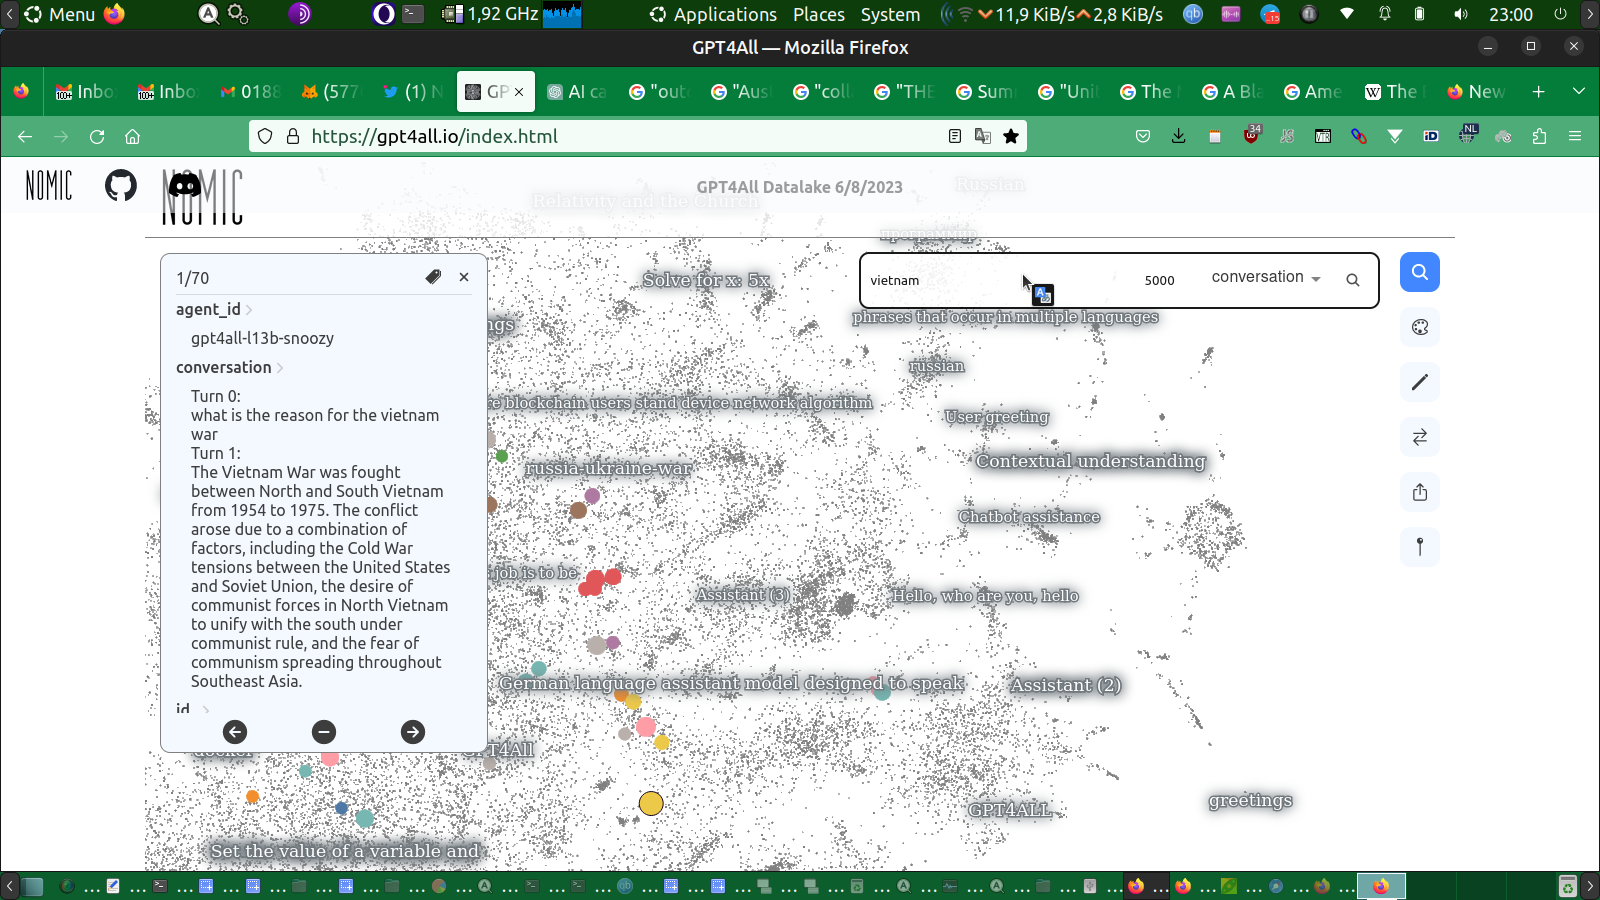The width and height of the screenshot is (1600, 900).
Task: Click the Nomic logo in the header
Action: click(49, 185)
